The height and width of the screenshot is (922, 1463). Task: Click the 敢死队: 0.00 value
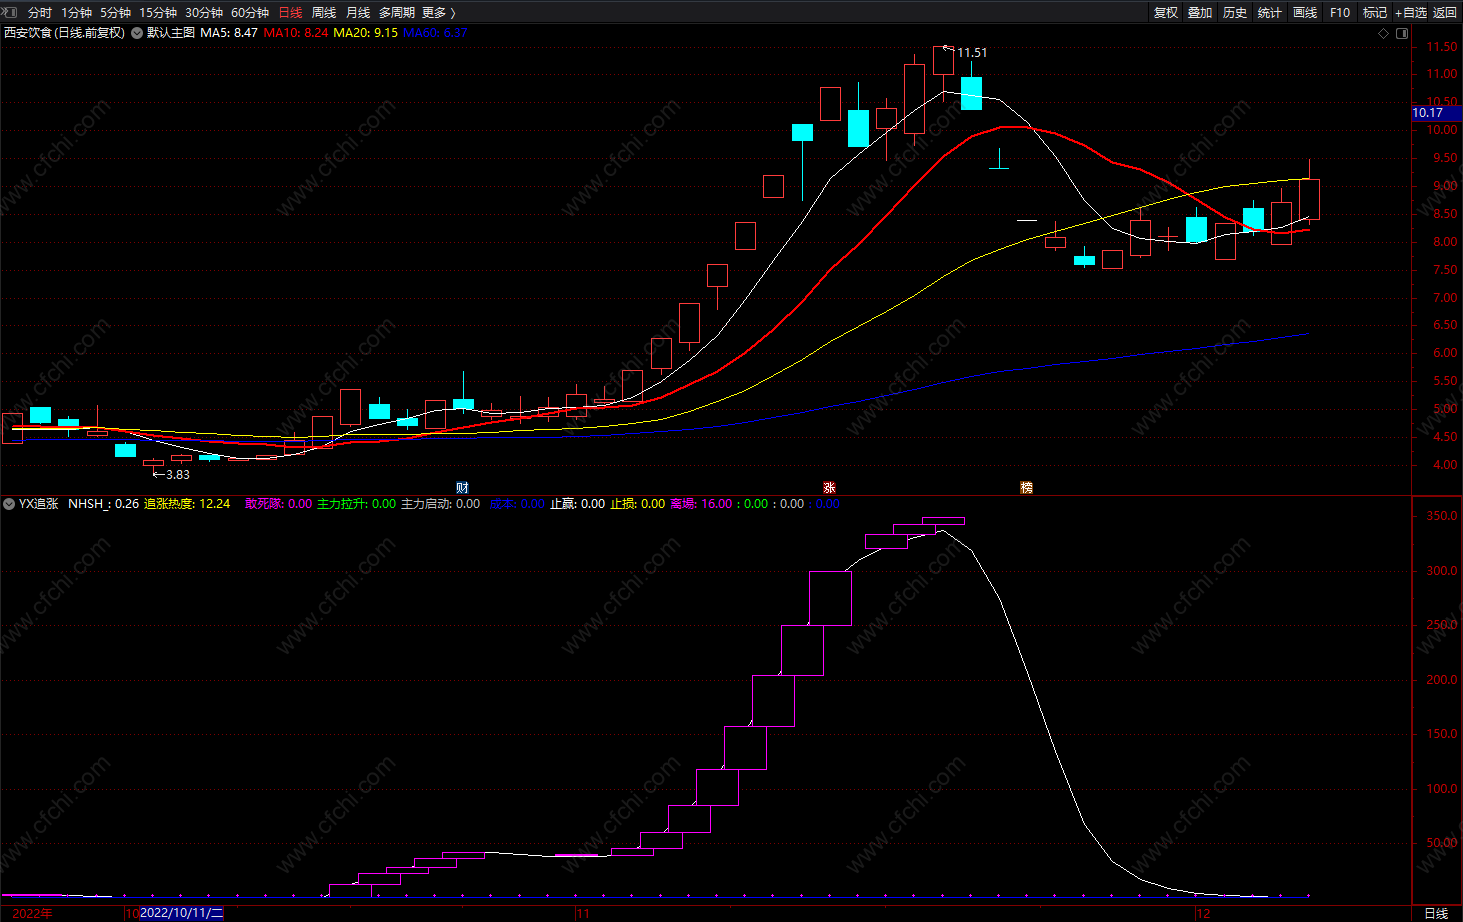click(x=279, y=504)
